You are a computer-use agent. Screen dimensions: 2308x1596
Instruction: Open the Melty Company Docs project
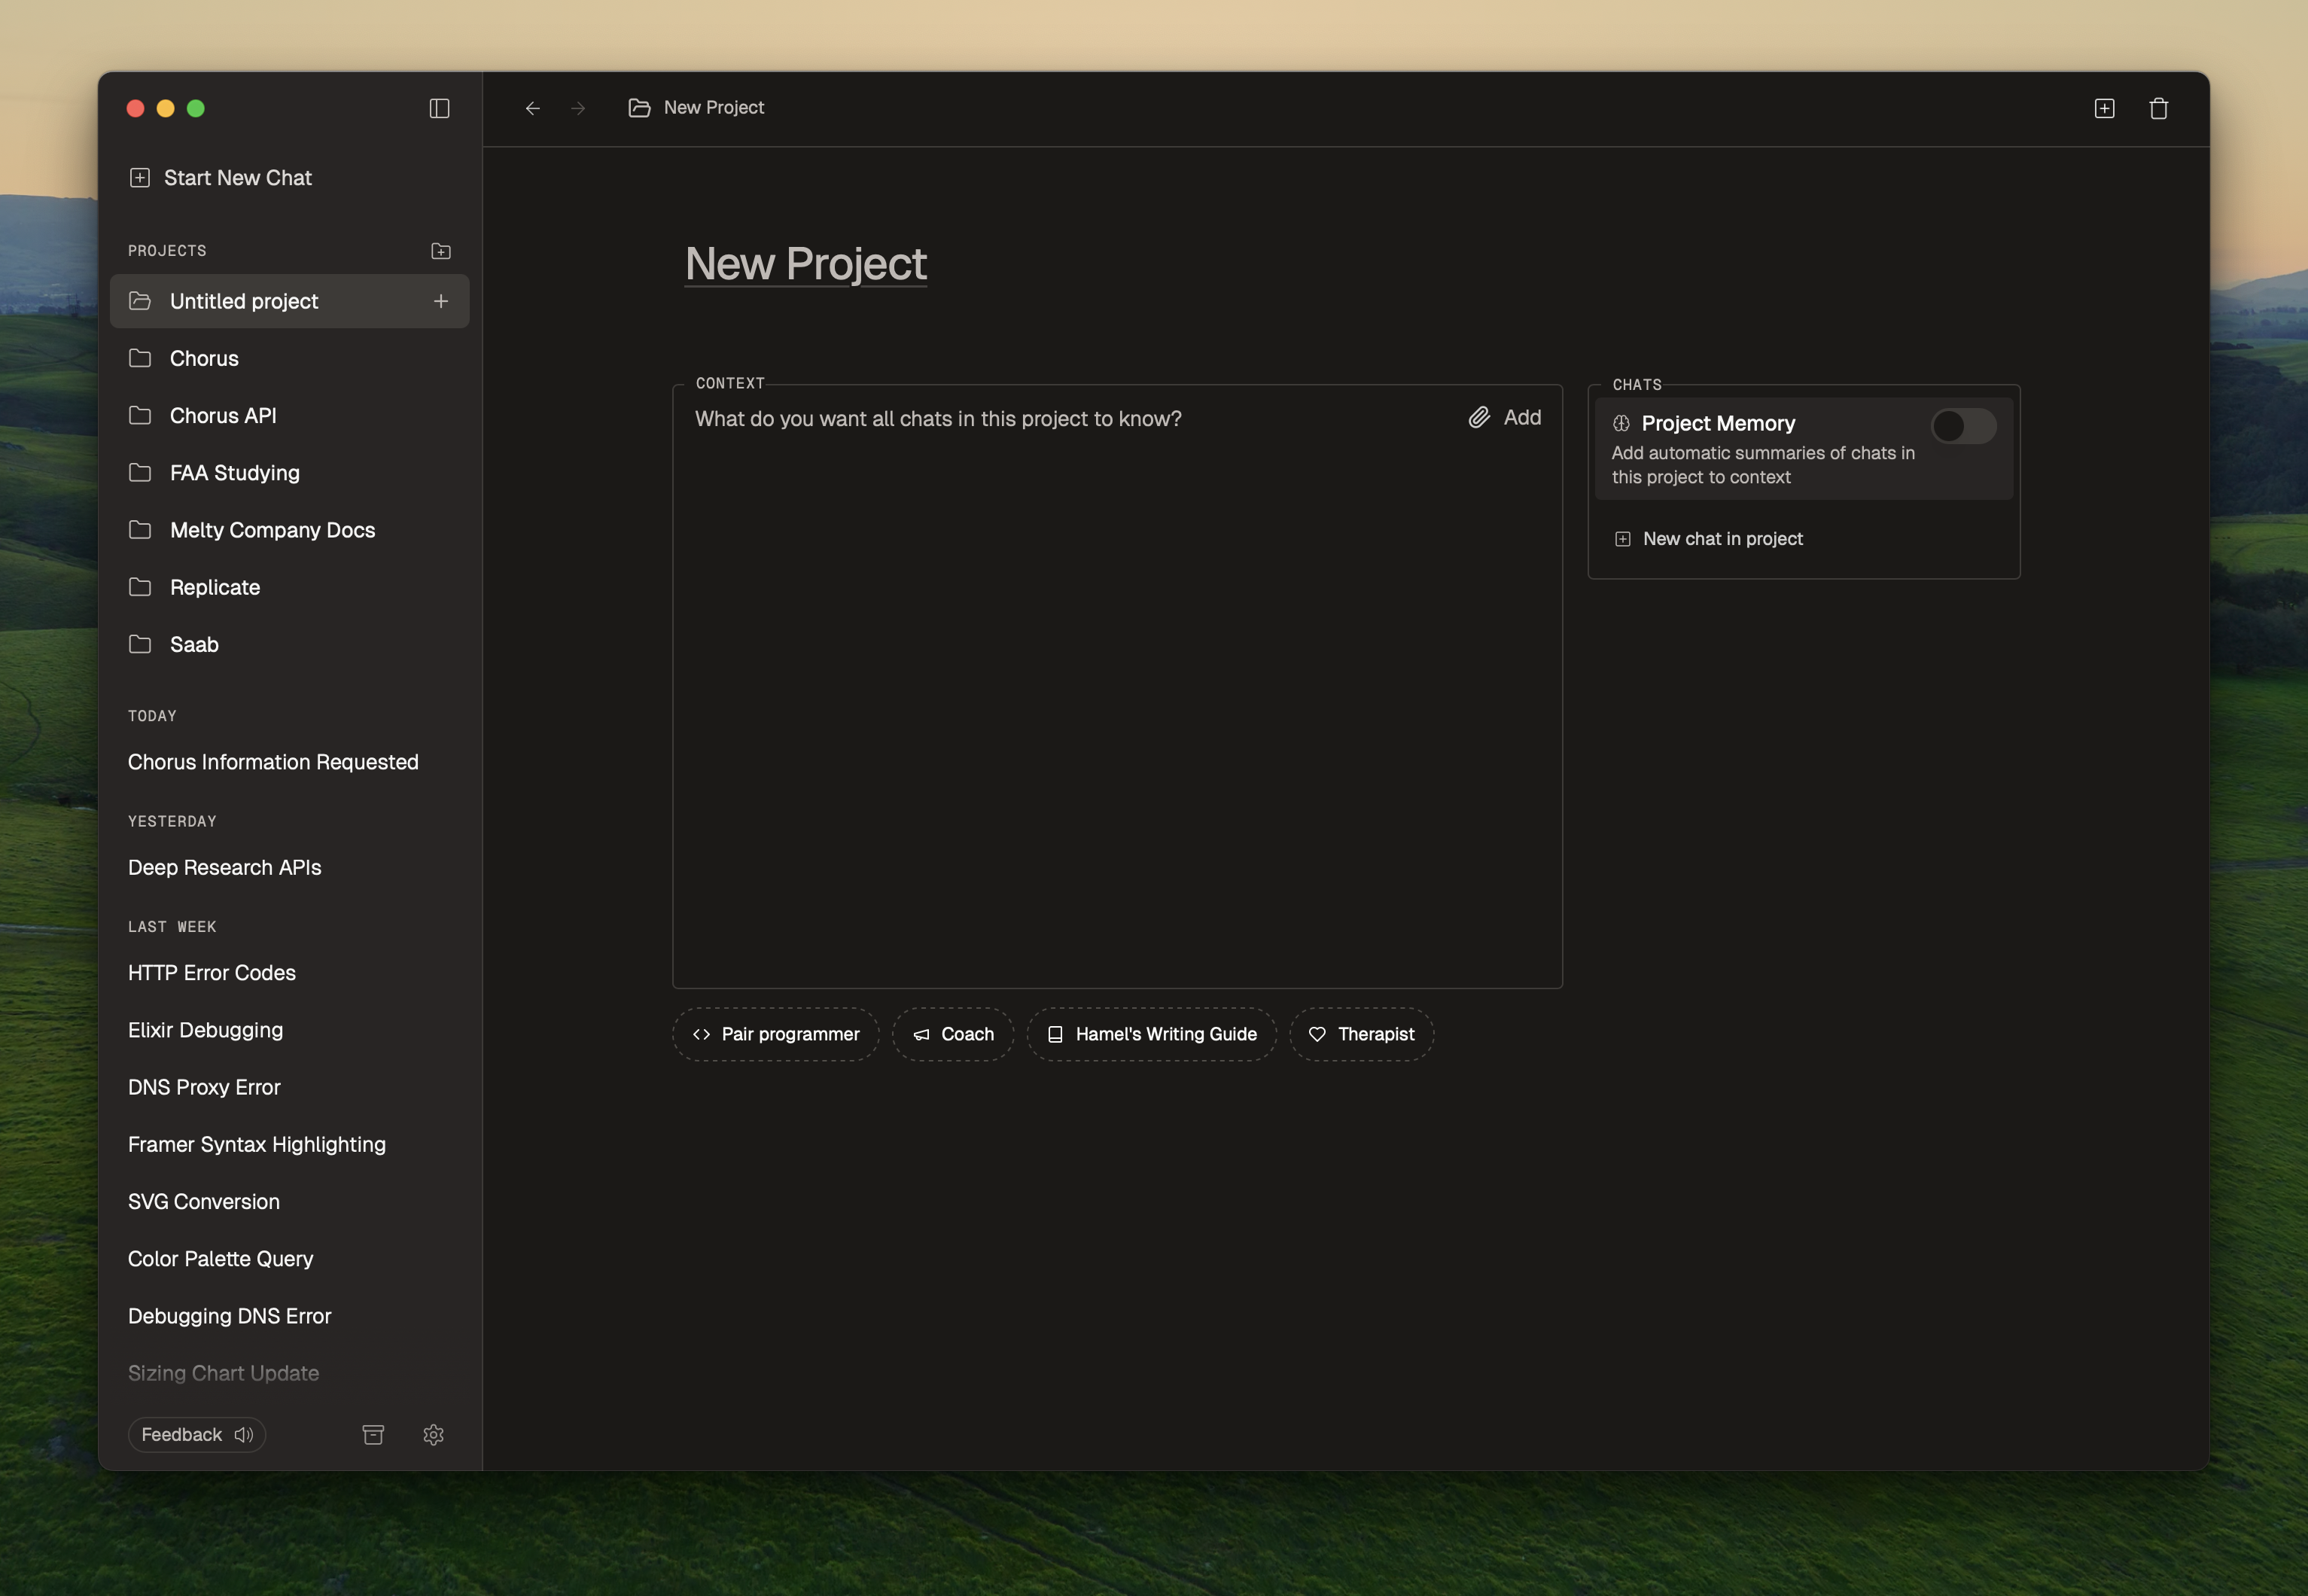tap(272, 530)
